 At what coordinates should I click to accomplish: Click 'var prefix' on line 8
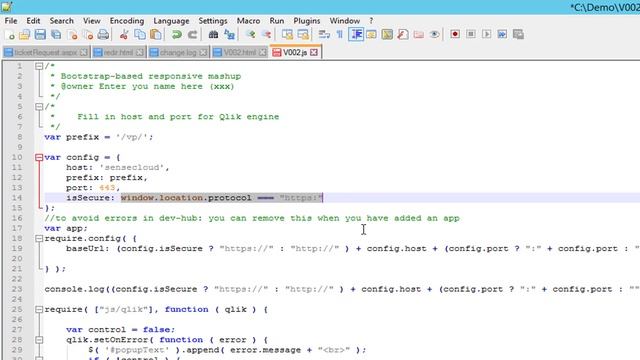pos(72,137)
